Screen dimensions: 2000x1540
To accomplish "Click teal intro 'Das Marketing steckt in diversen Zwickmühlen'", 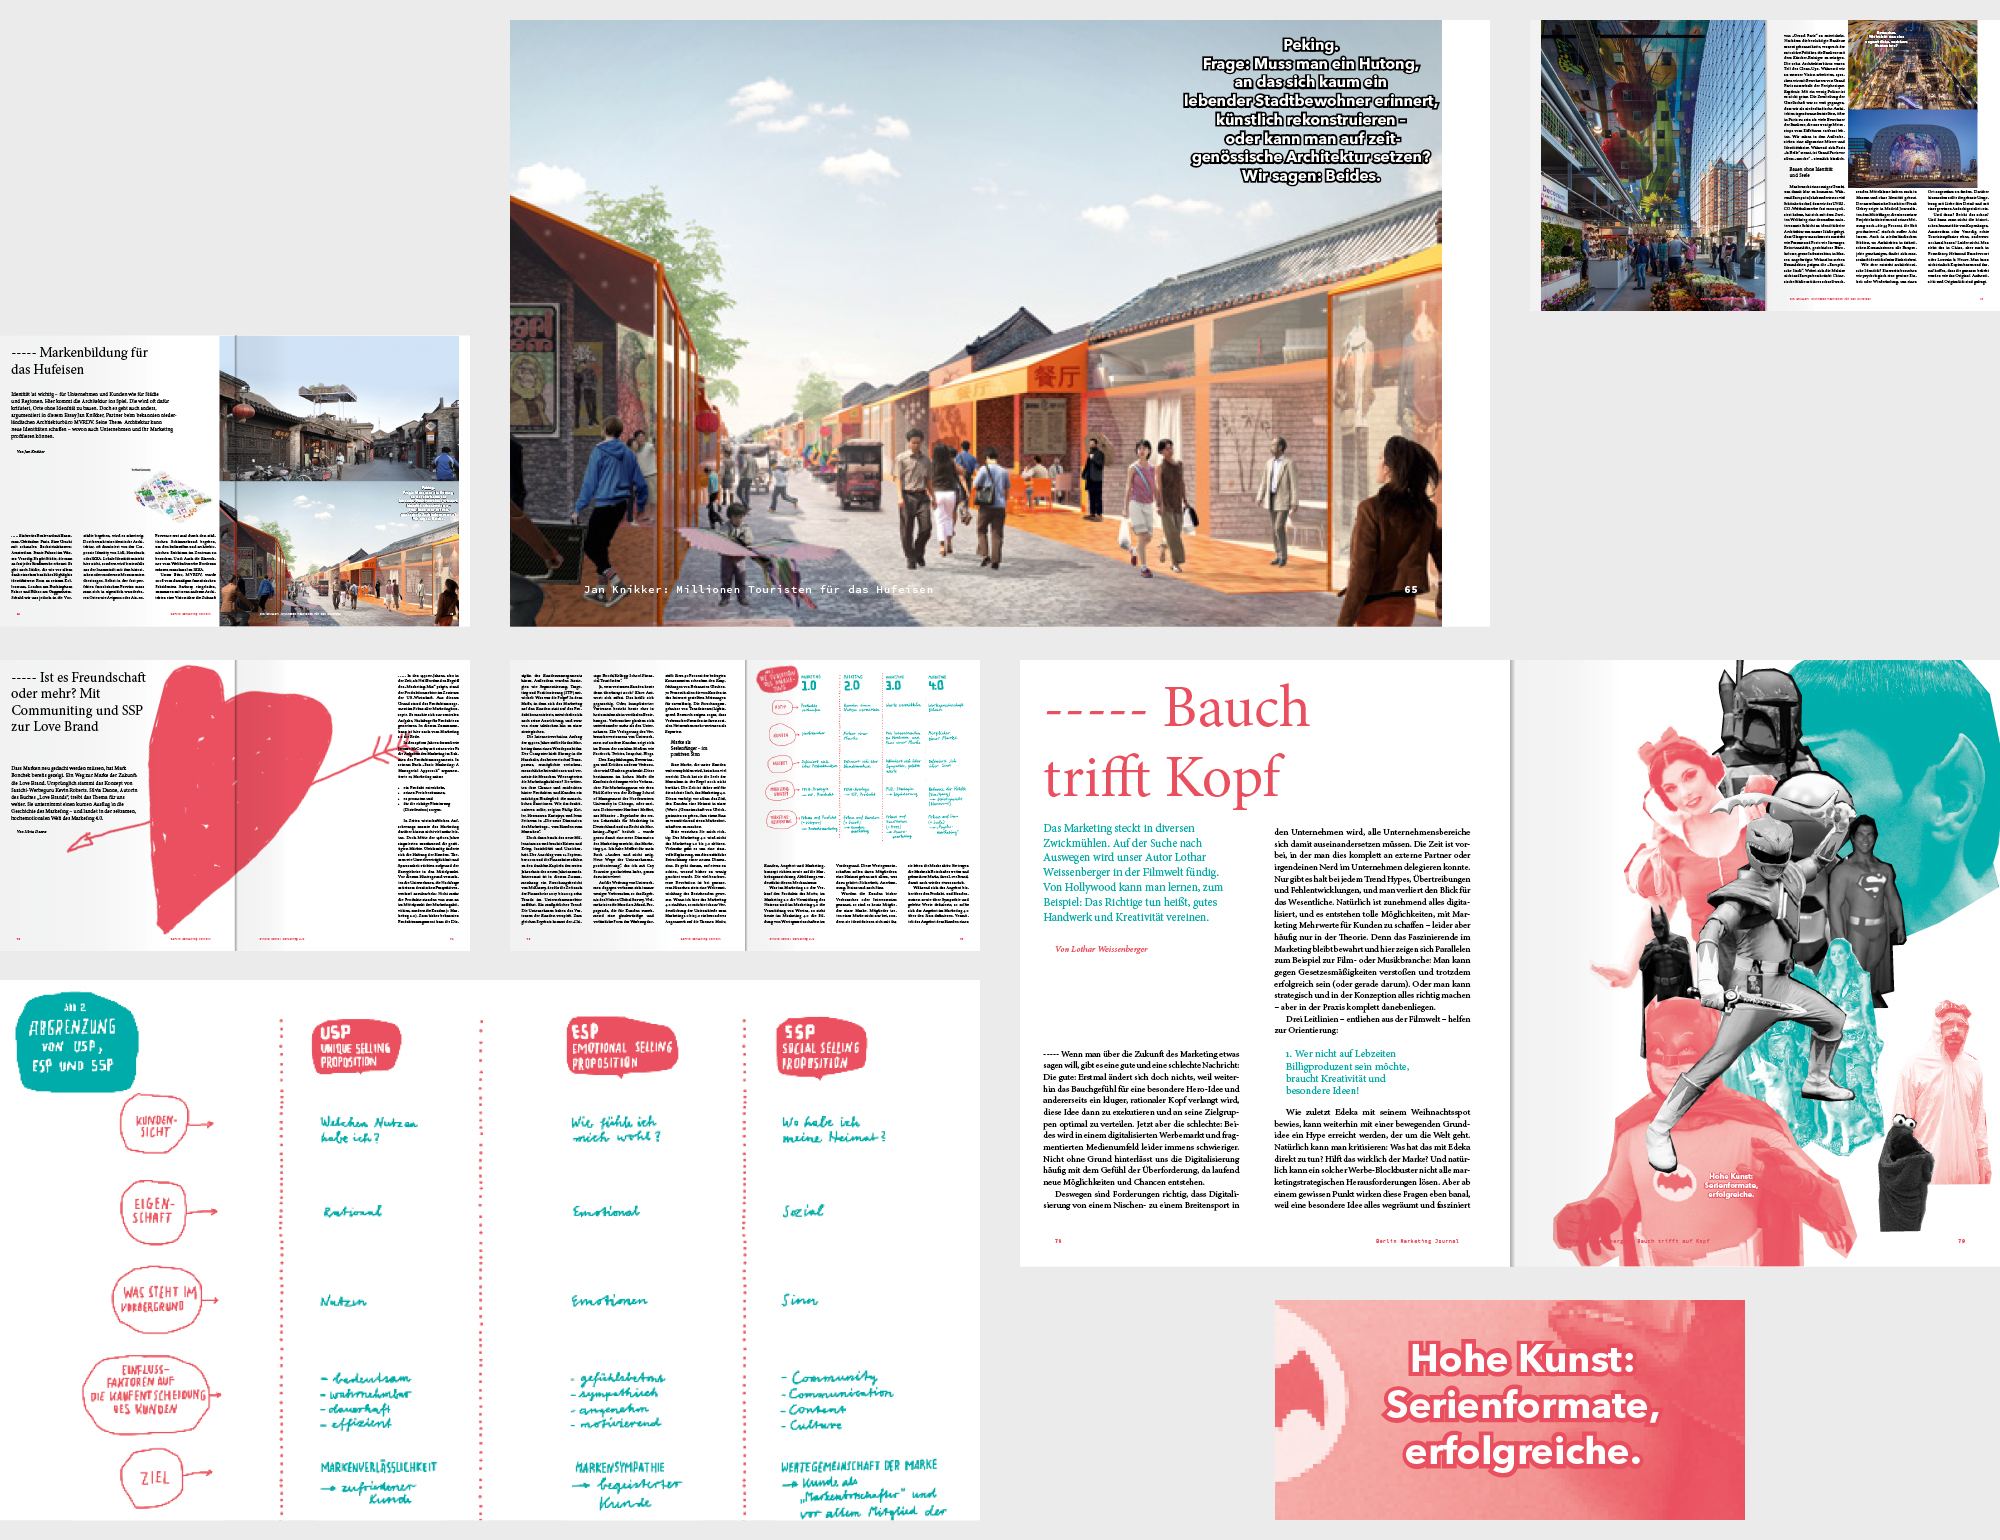I will click(1133, 872).
